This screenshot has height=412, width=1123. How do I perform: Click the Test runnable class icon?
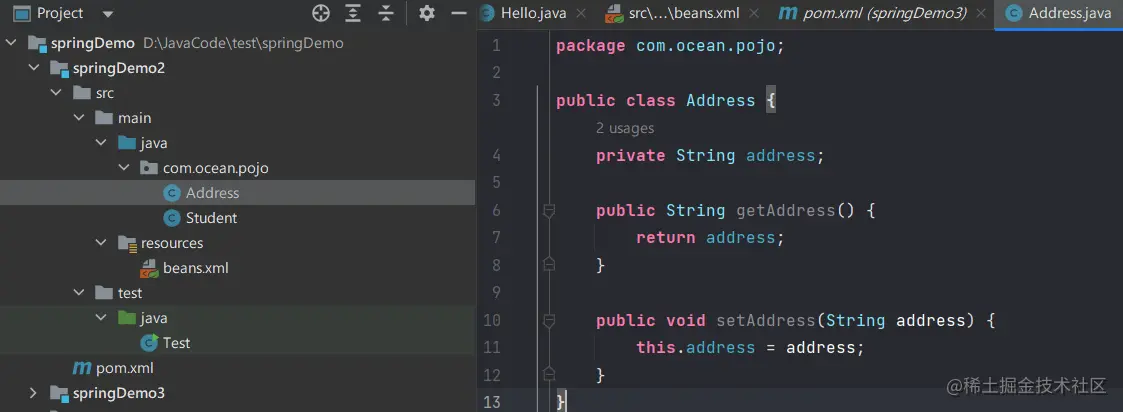(149, 343)
